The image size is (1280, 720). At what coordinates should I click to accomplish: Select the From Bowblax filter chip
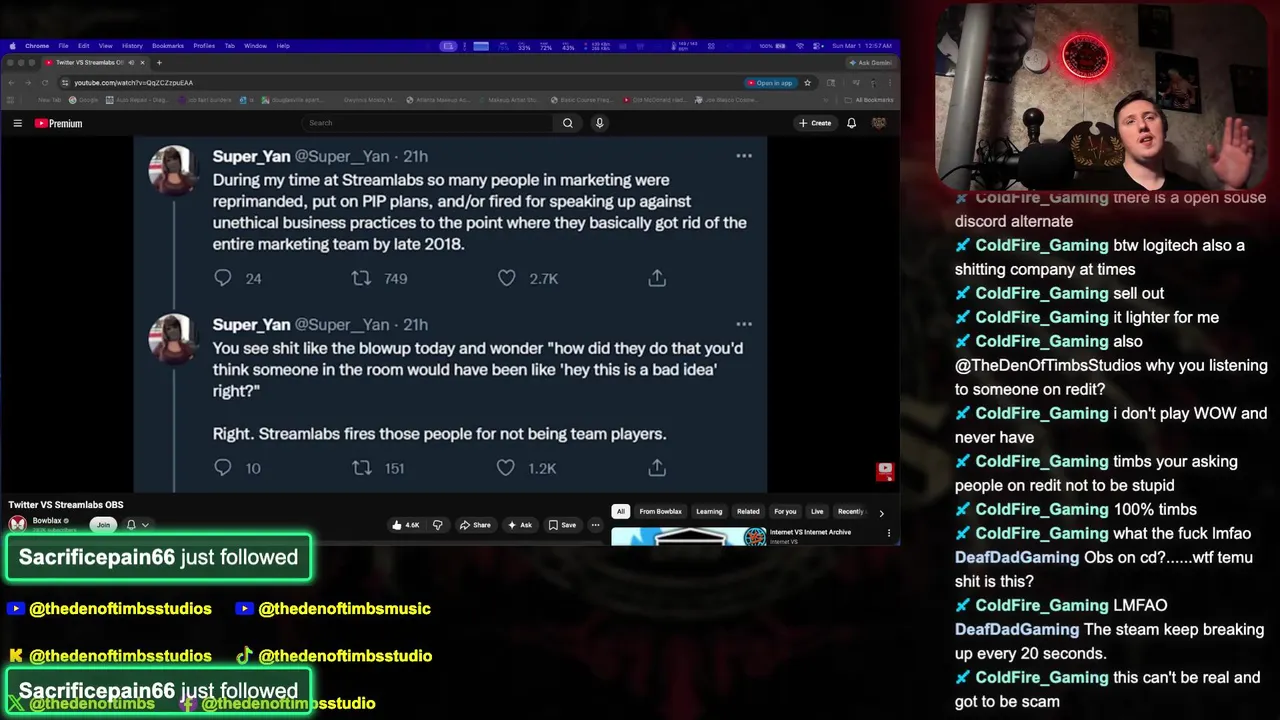(660, 512)
